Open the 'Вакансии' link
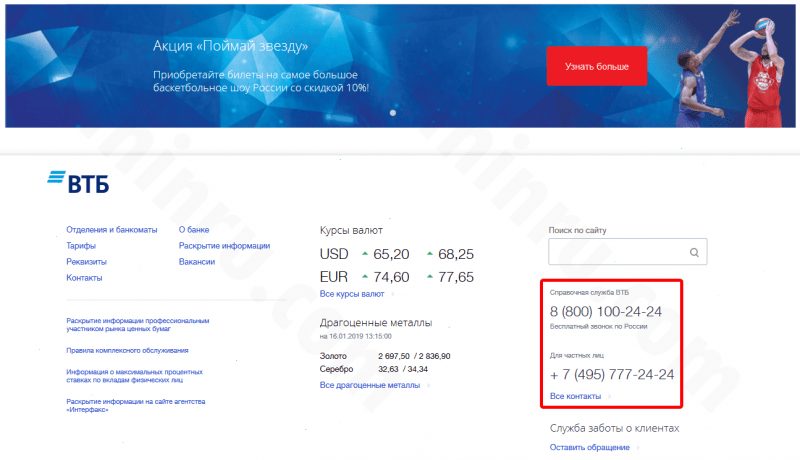The image size is (800, 460). click(x=197, y=262)
